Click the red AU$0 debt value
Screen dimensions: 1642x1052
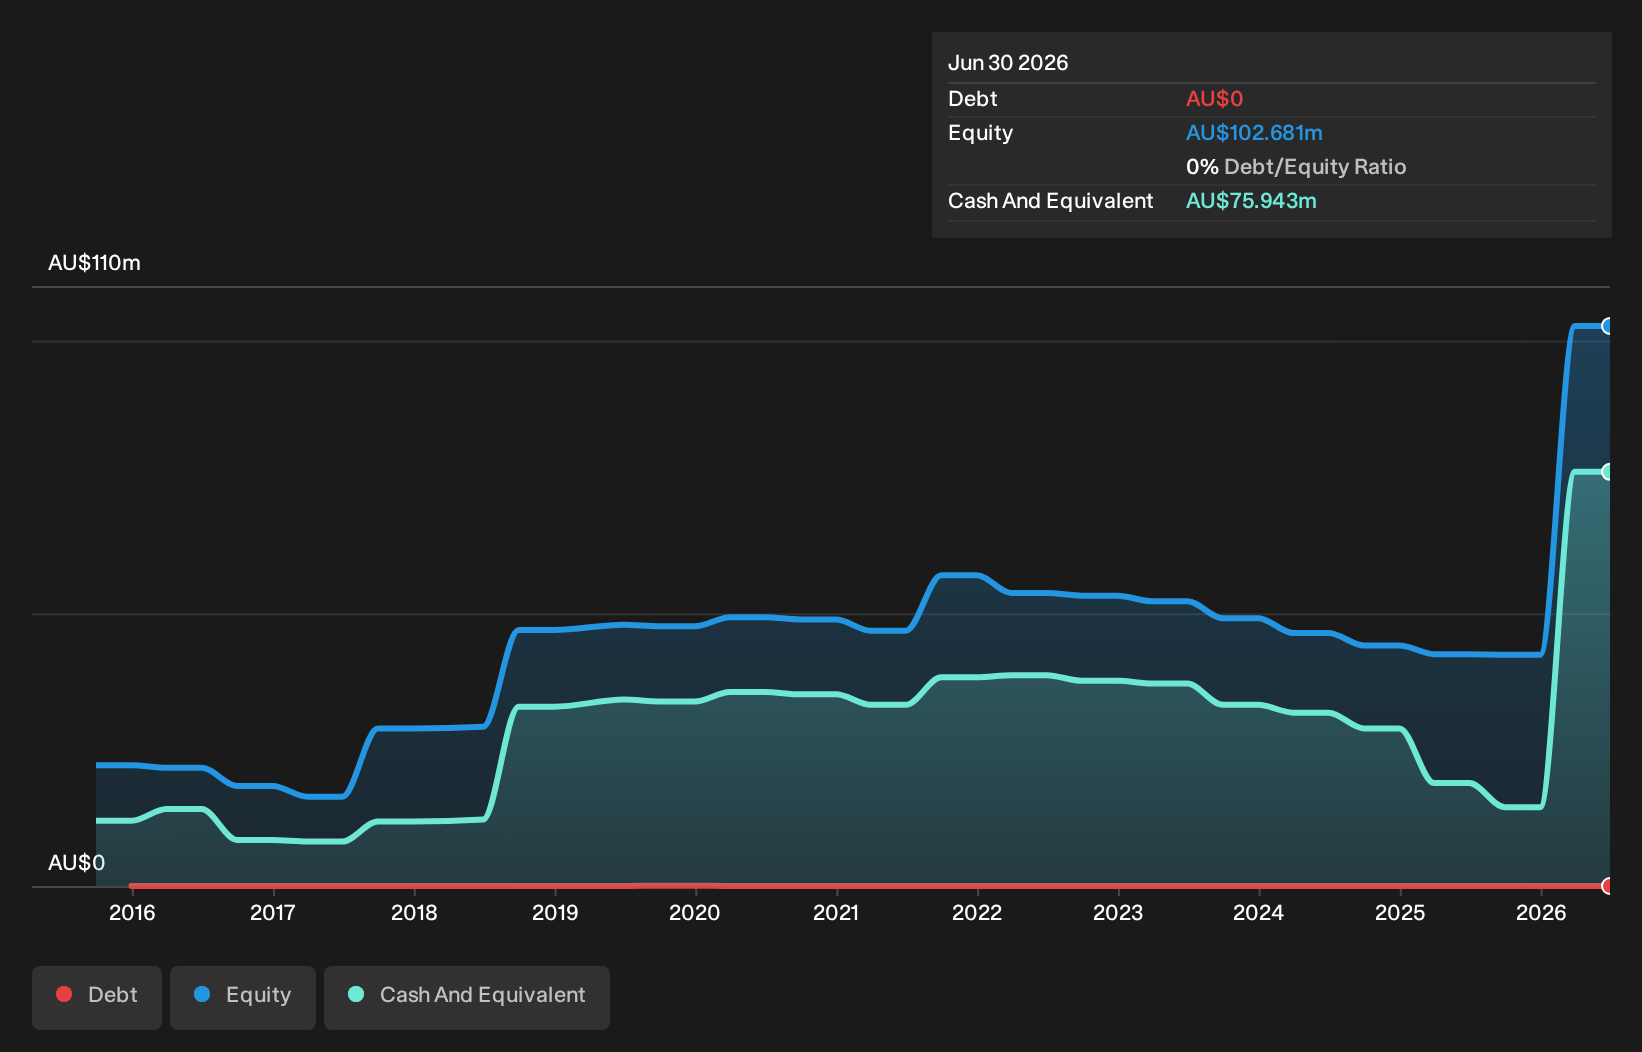(x=1214, y=99)
